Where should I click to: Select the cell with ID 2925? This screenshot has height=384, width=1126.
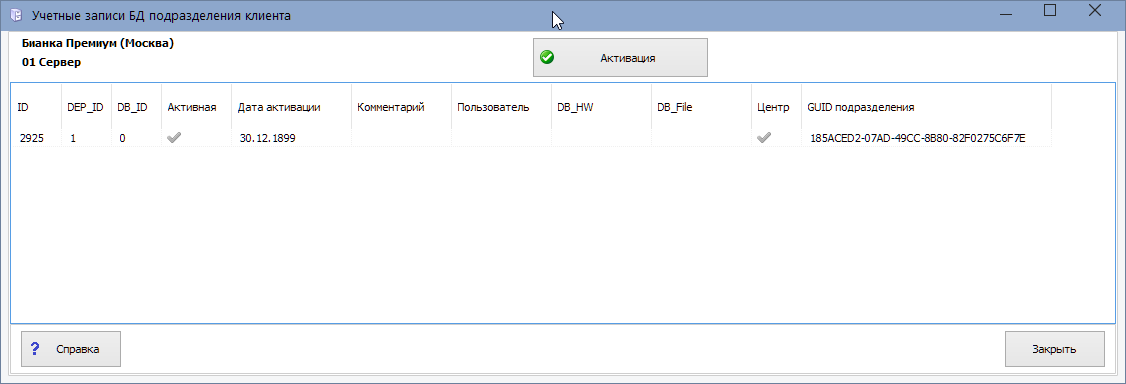click(36, 139)
